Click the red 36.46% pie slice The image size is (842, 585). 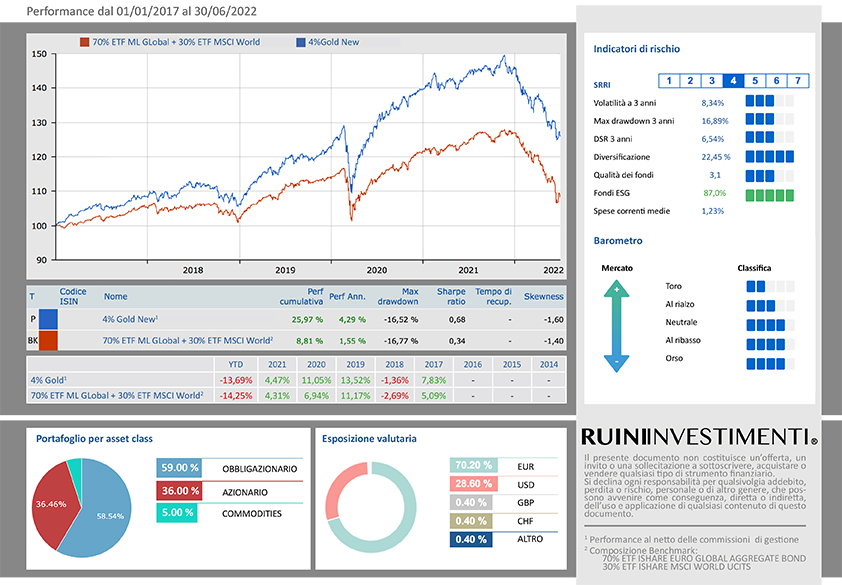pyautogui.click(x=51, y=504)
